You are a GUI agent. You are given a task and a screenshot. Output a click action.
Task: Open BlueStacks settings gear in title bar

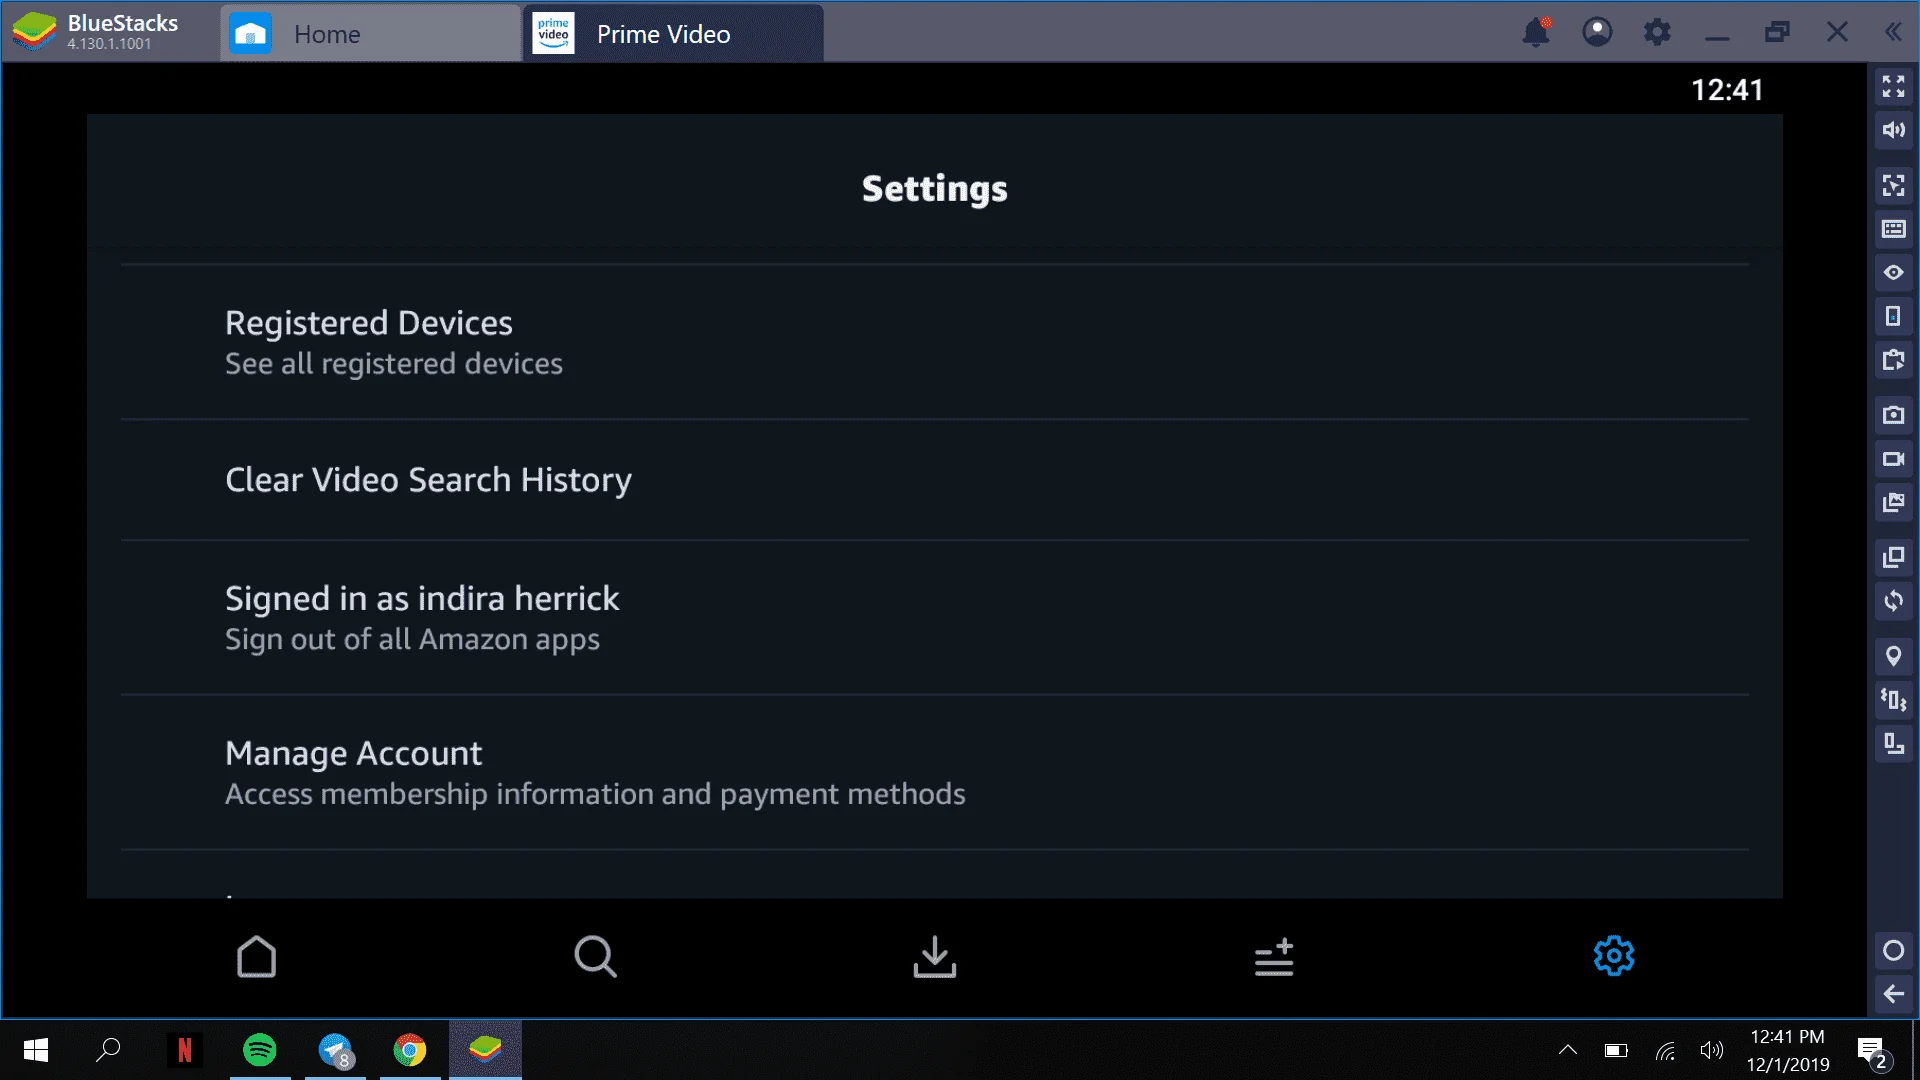[1657, 32]
